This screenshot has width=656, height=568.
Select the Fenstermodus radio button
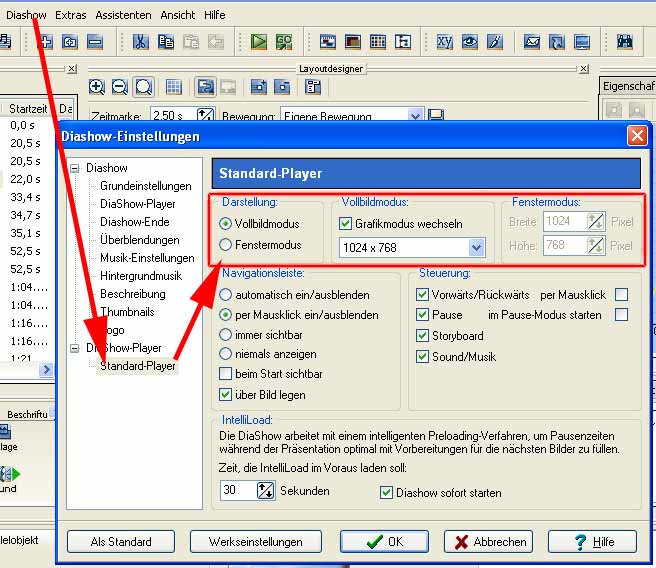pos(226,244)
